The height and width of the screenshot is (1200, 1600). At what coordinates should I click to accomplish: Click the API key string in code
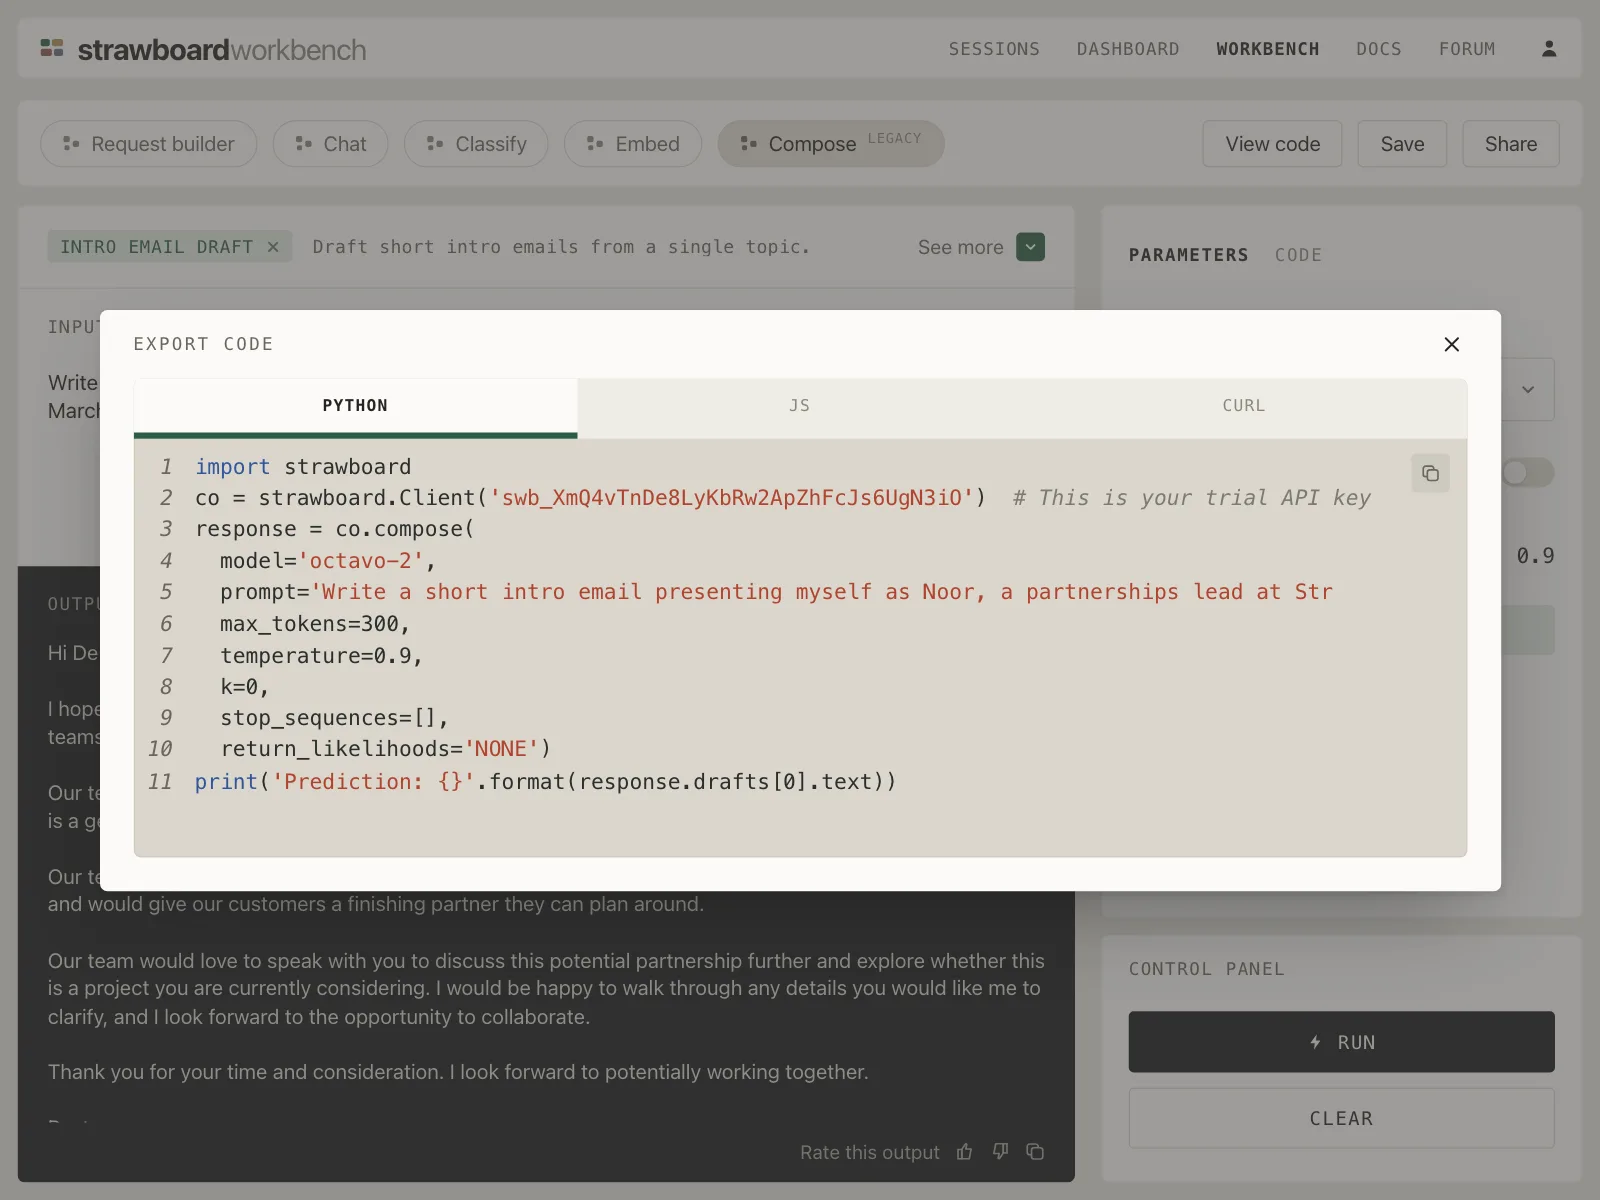pos(731,498)
